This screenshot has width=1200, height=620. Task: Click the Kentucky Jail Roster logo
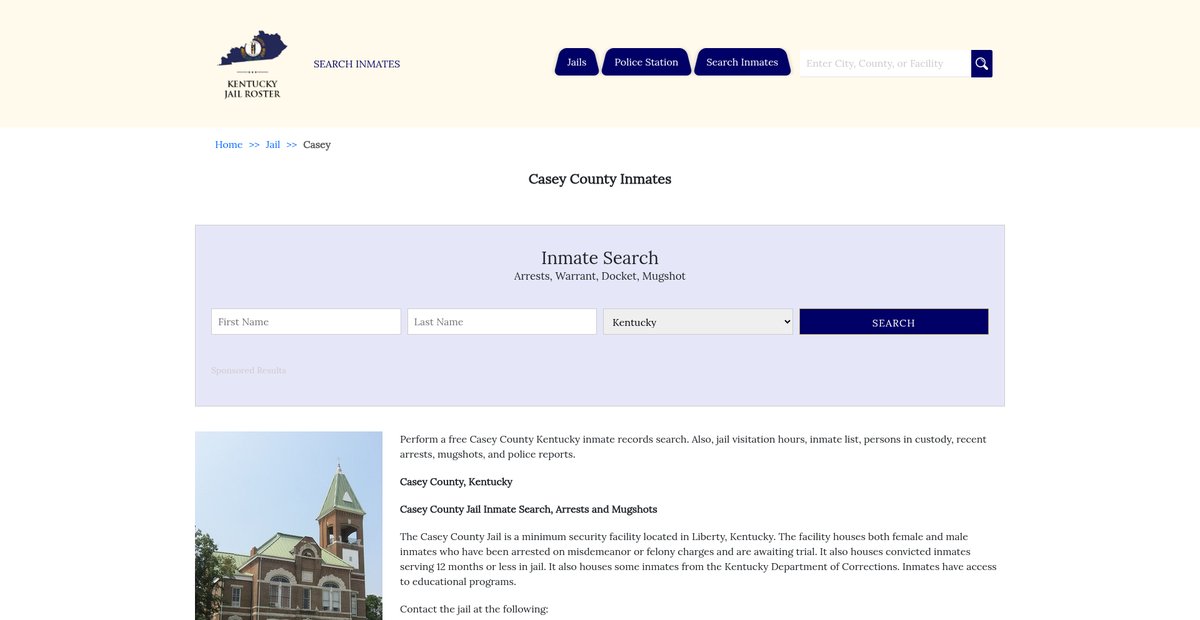[x=253, y=64]
